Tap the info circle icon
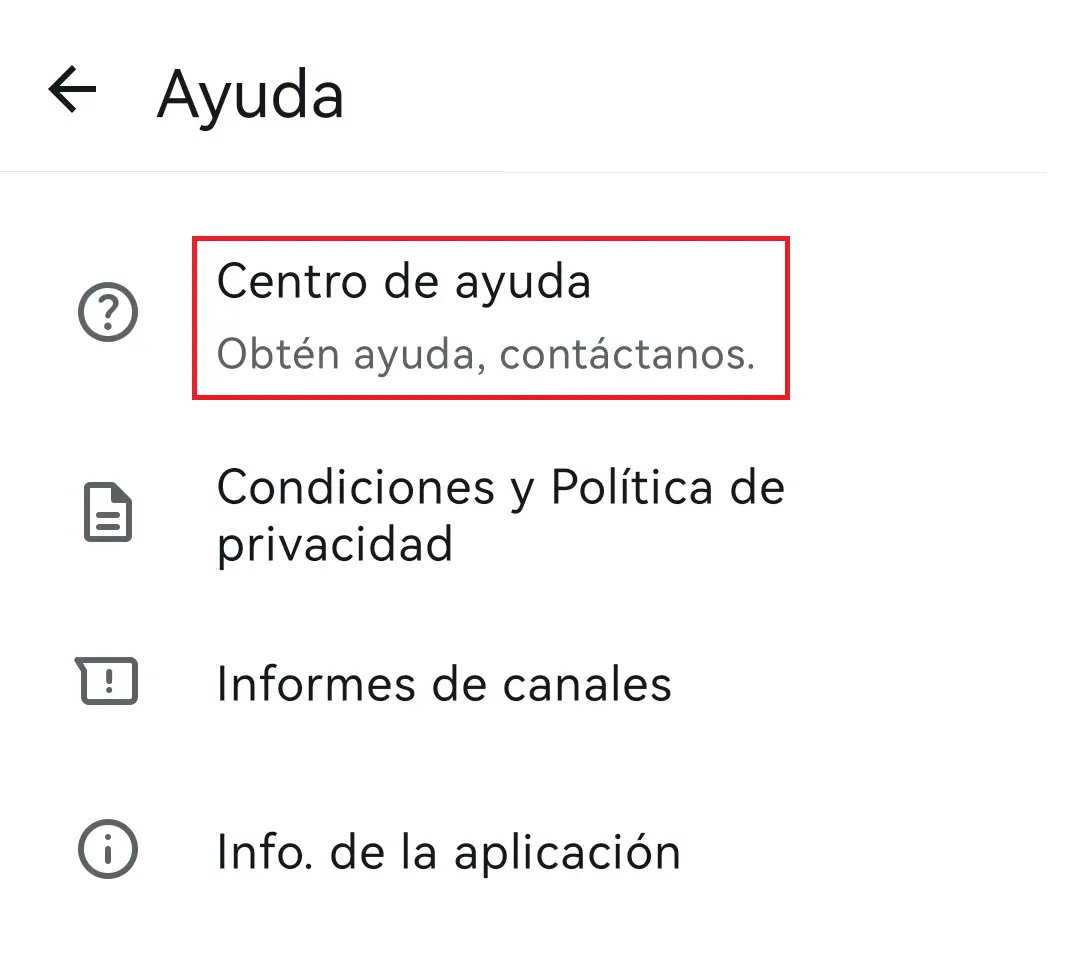1073x961 pixels. pyautogui.click(x=108, y=851)
